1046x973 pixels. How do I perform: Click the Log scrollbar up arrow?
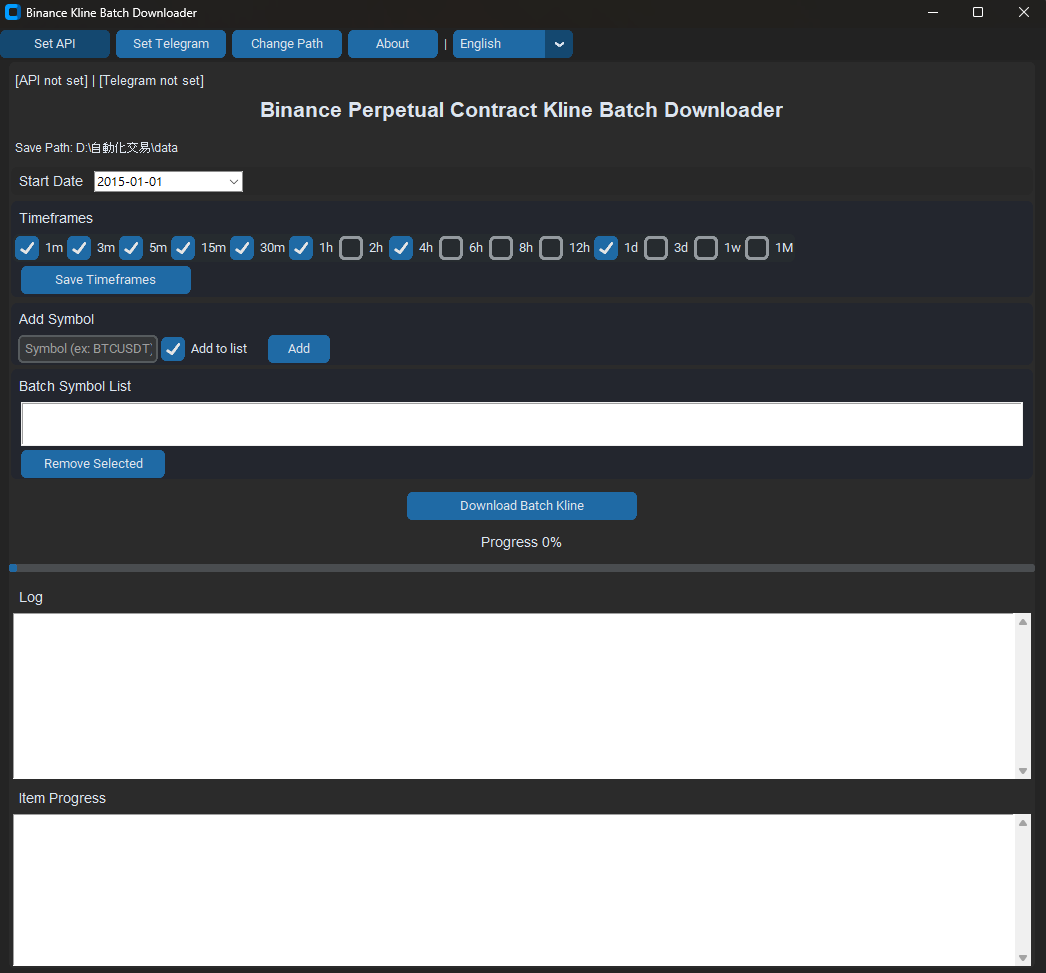[1023, 622]
